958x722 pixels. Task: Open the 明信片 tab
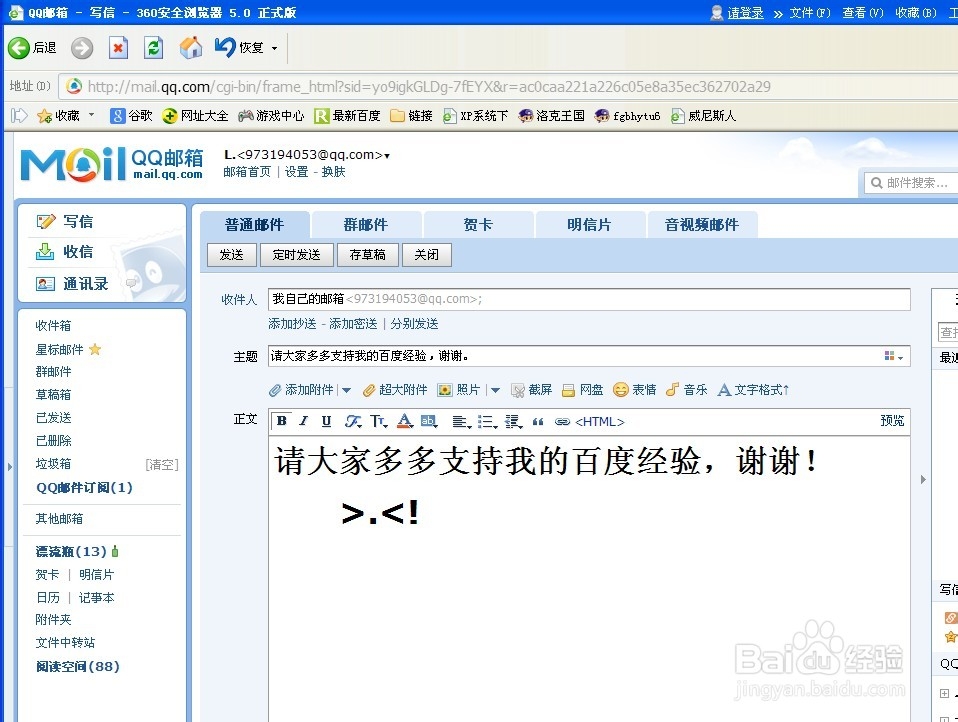[x=590, y=224]
